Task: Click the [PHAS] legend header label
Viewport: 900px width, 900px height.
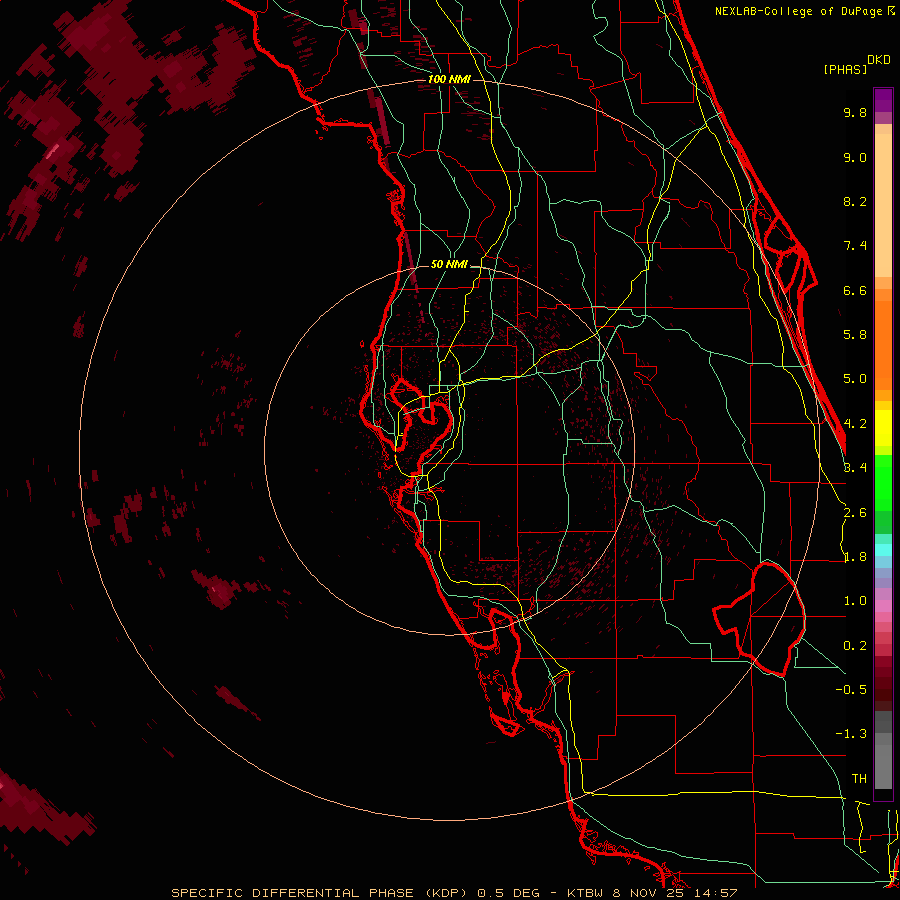Action: tap(845, 69)
